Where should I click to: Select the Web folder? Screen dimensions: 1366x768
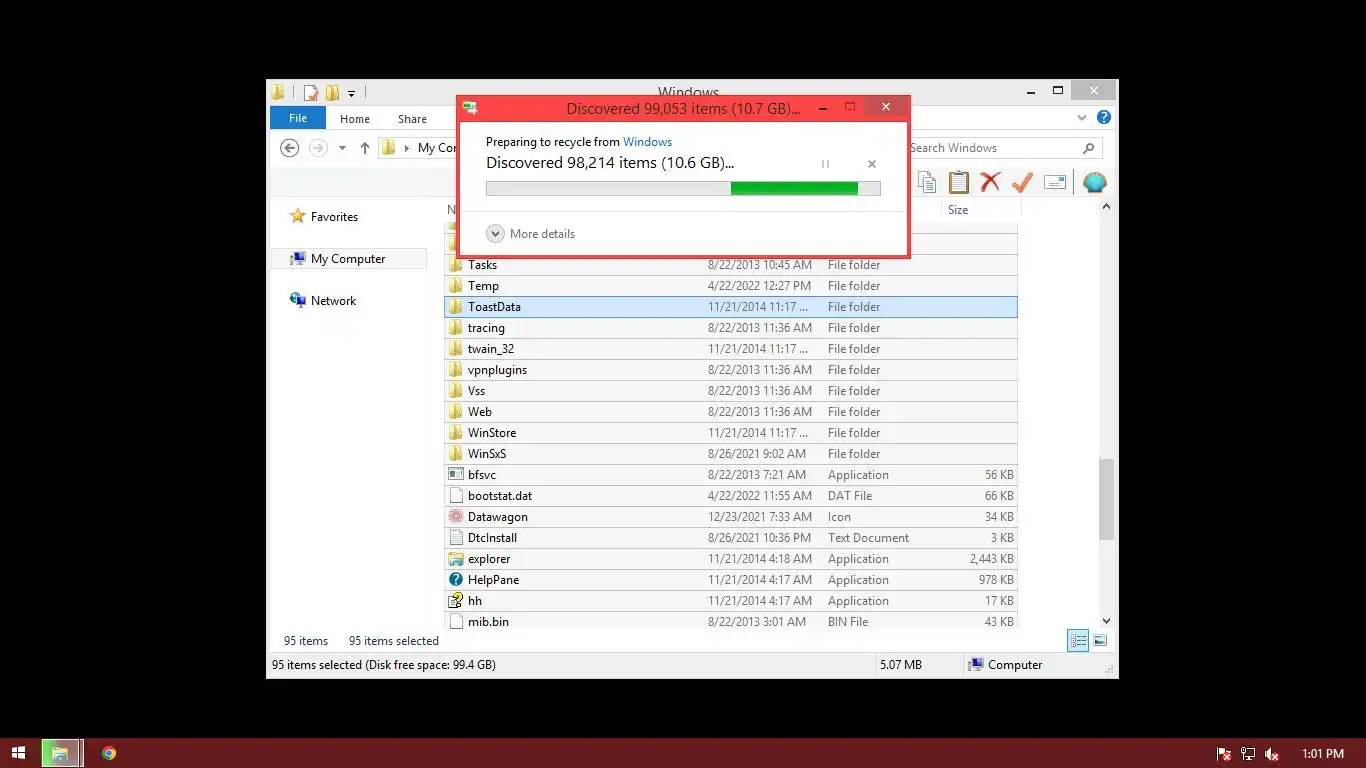click(x=731, y=412)
